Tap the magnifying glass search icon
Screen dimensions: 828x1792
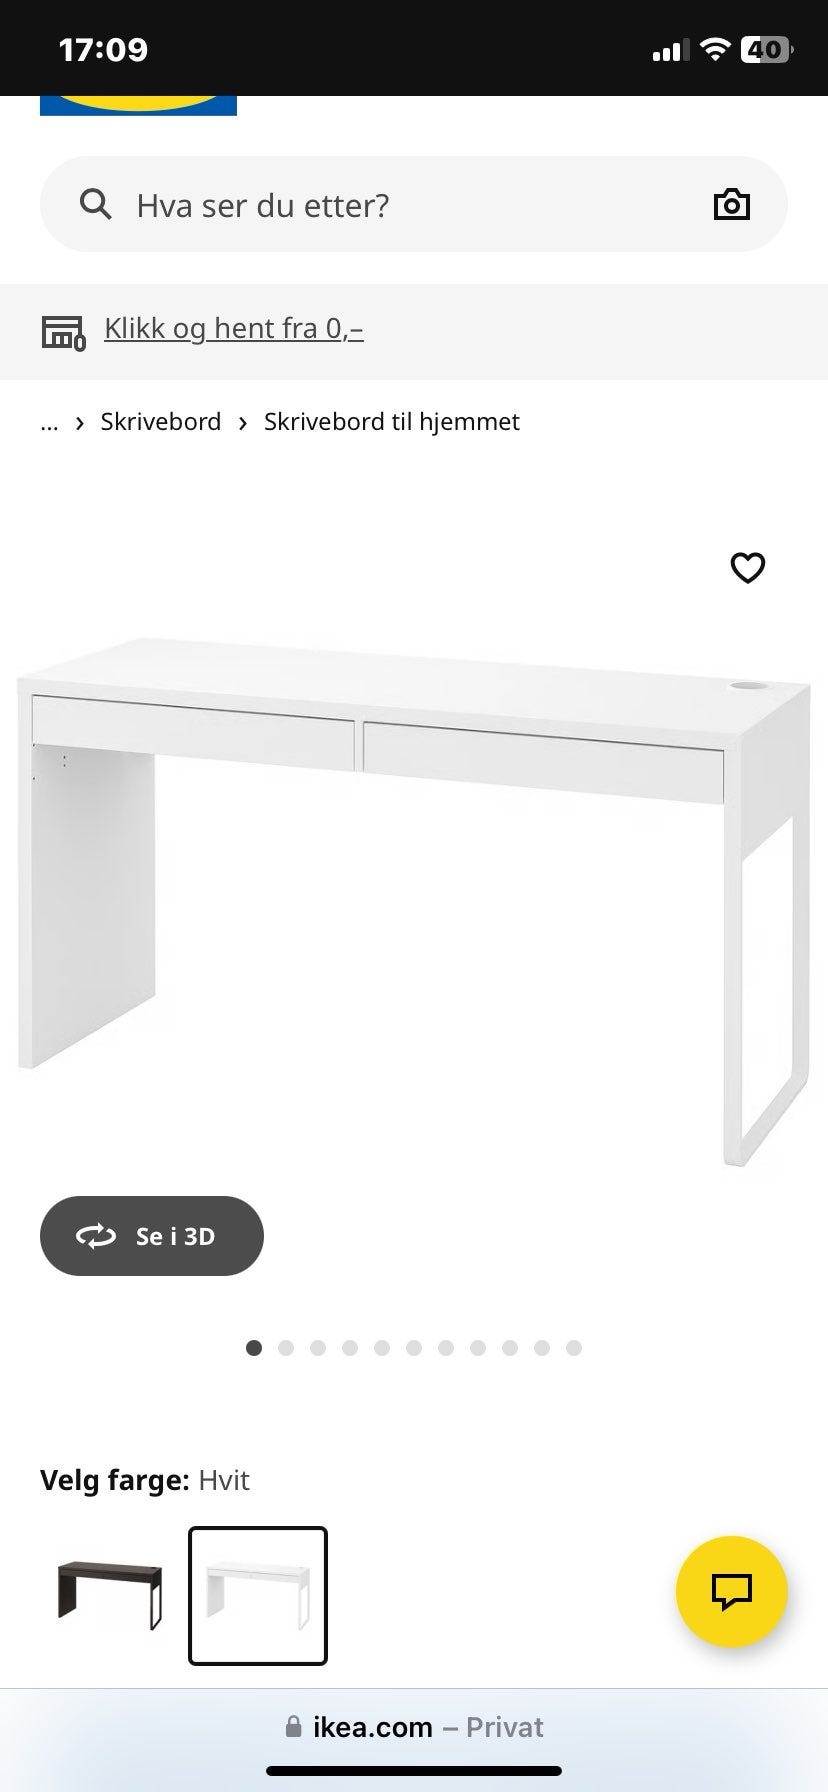(x=96, y=204)
